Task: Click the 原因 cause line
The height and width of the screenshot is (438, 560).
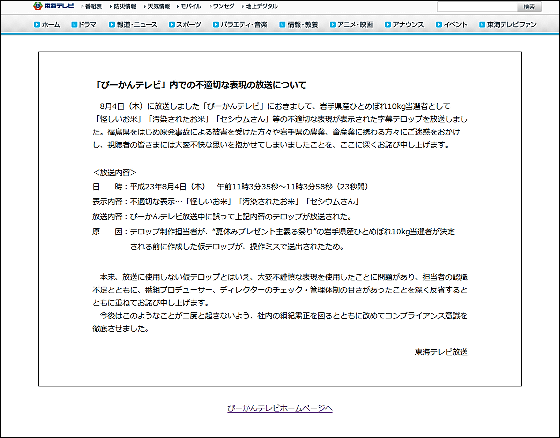Action: click(x=273, y=239)
